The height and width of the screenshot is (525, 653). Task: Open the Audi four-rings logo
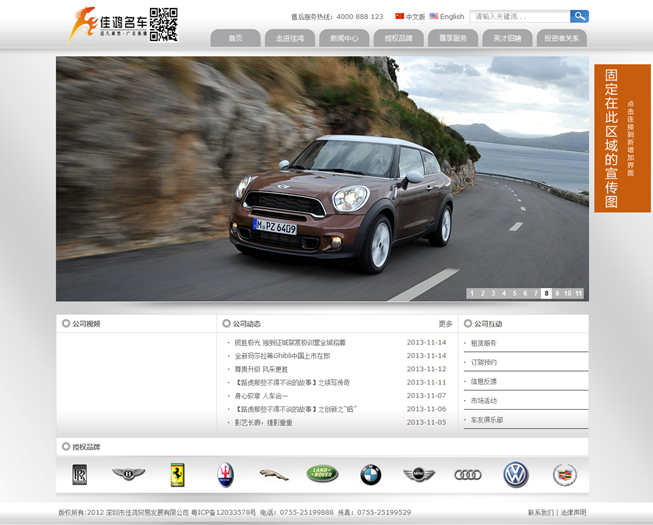coord(468,474)
